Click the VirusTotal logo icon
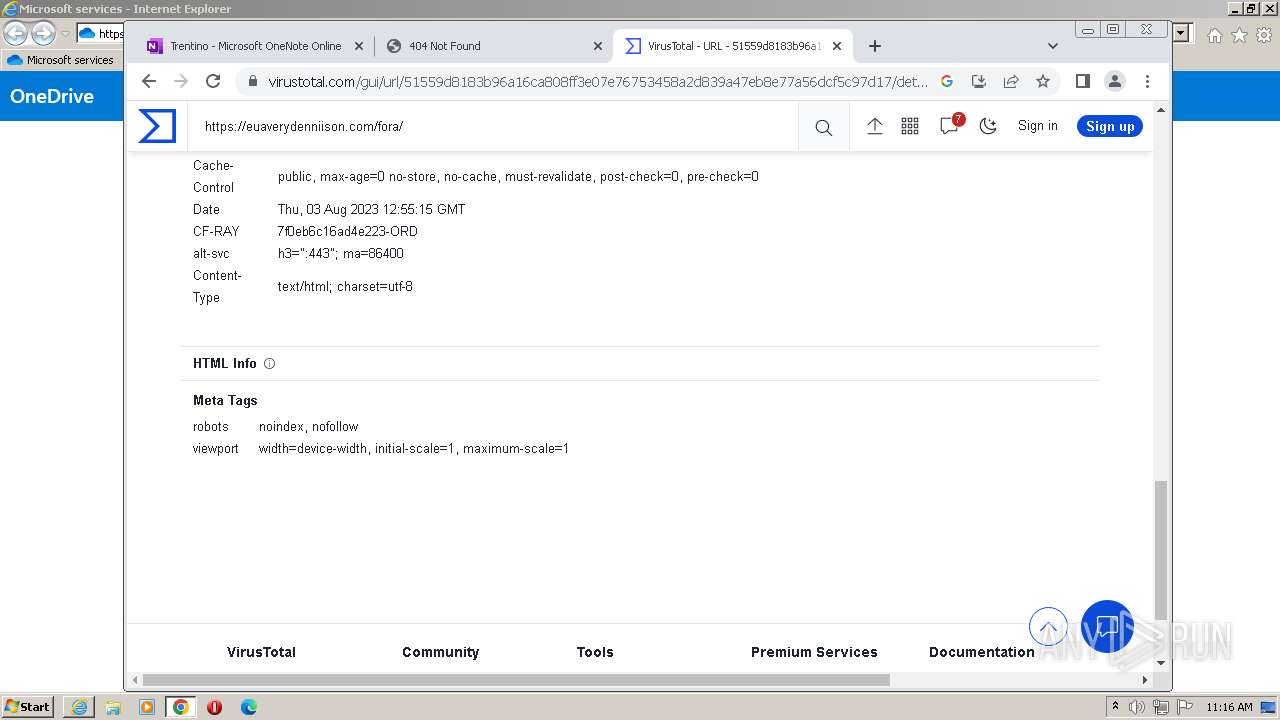The image size is (1280, 720). pyautogui.click(x=157, y=126)
